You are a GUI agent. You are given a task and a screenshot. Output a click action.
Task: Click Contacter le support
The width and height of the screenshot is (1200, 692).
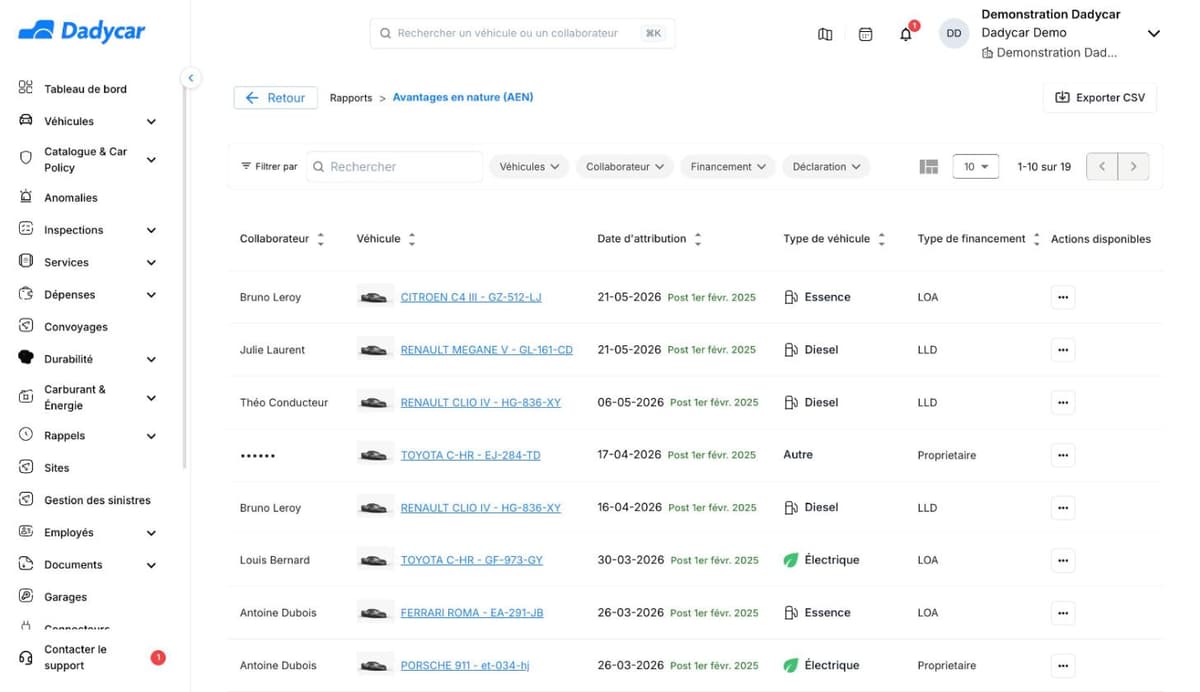tap(91, 657)
